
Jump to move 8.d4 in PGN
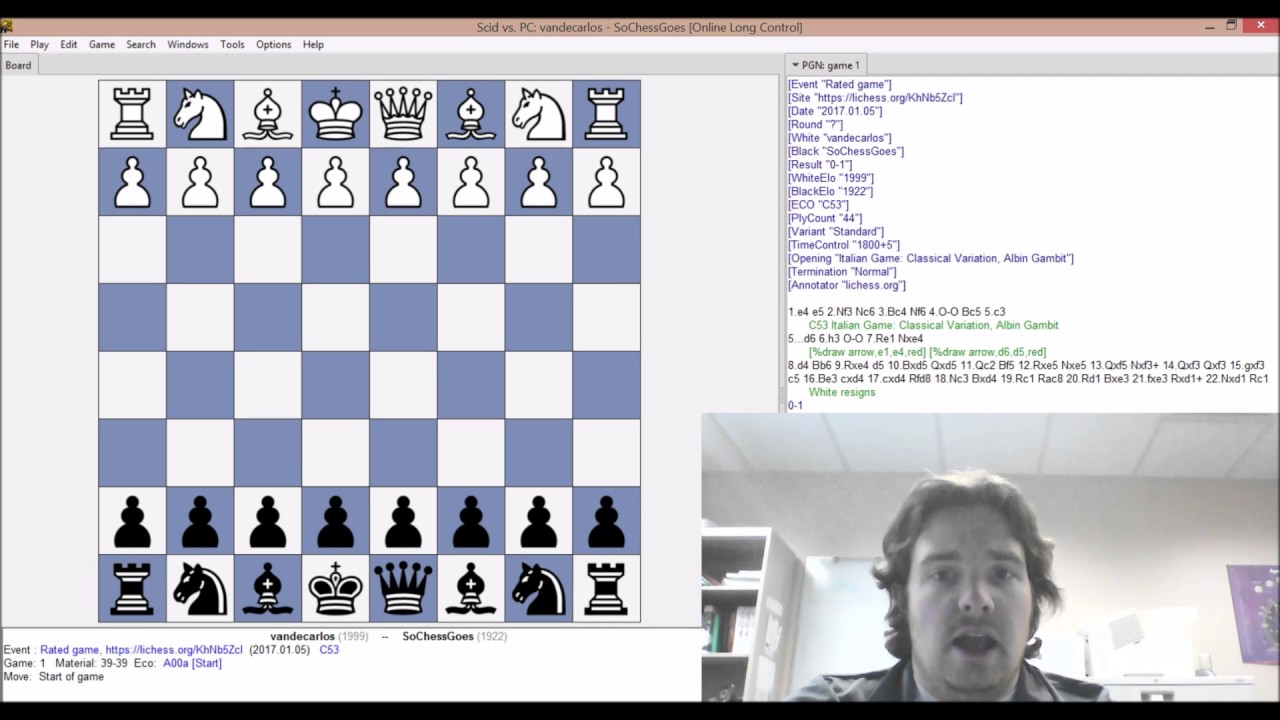799,366
